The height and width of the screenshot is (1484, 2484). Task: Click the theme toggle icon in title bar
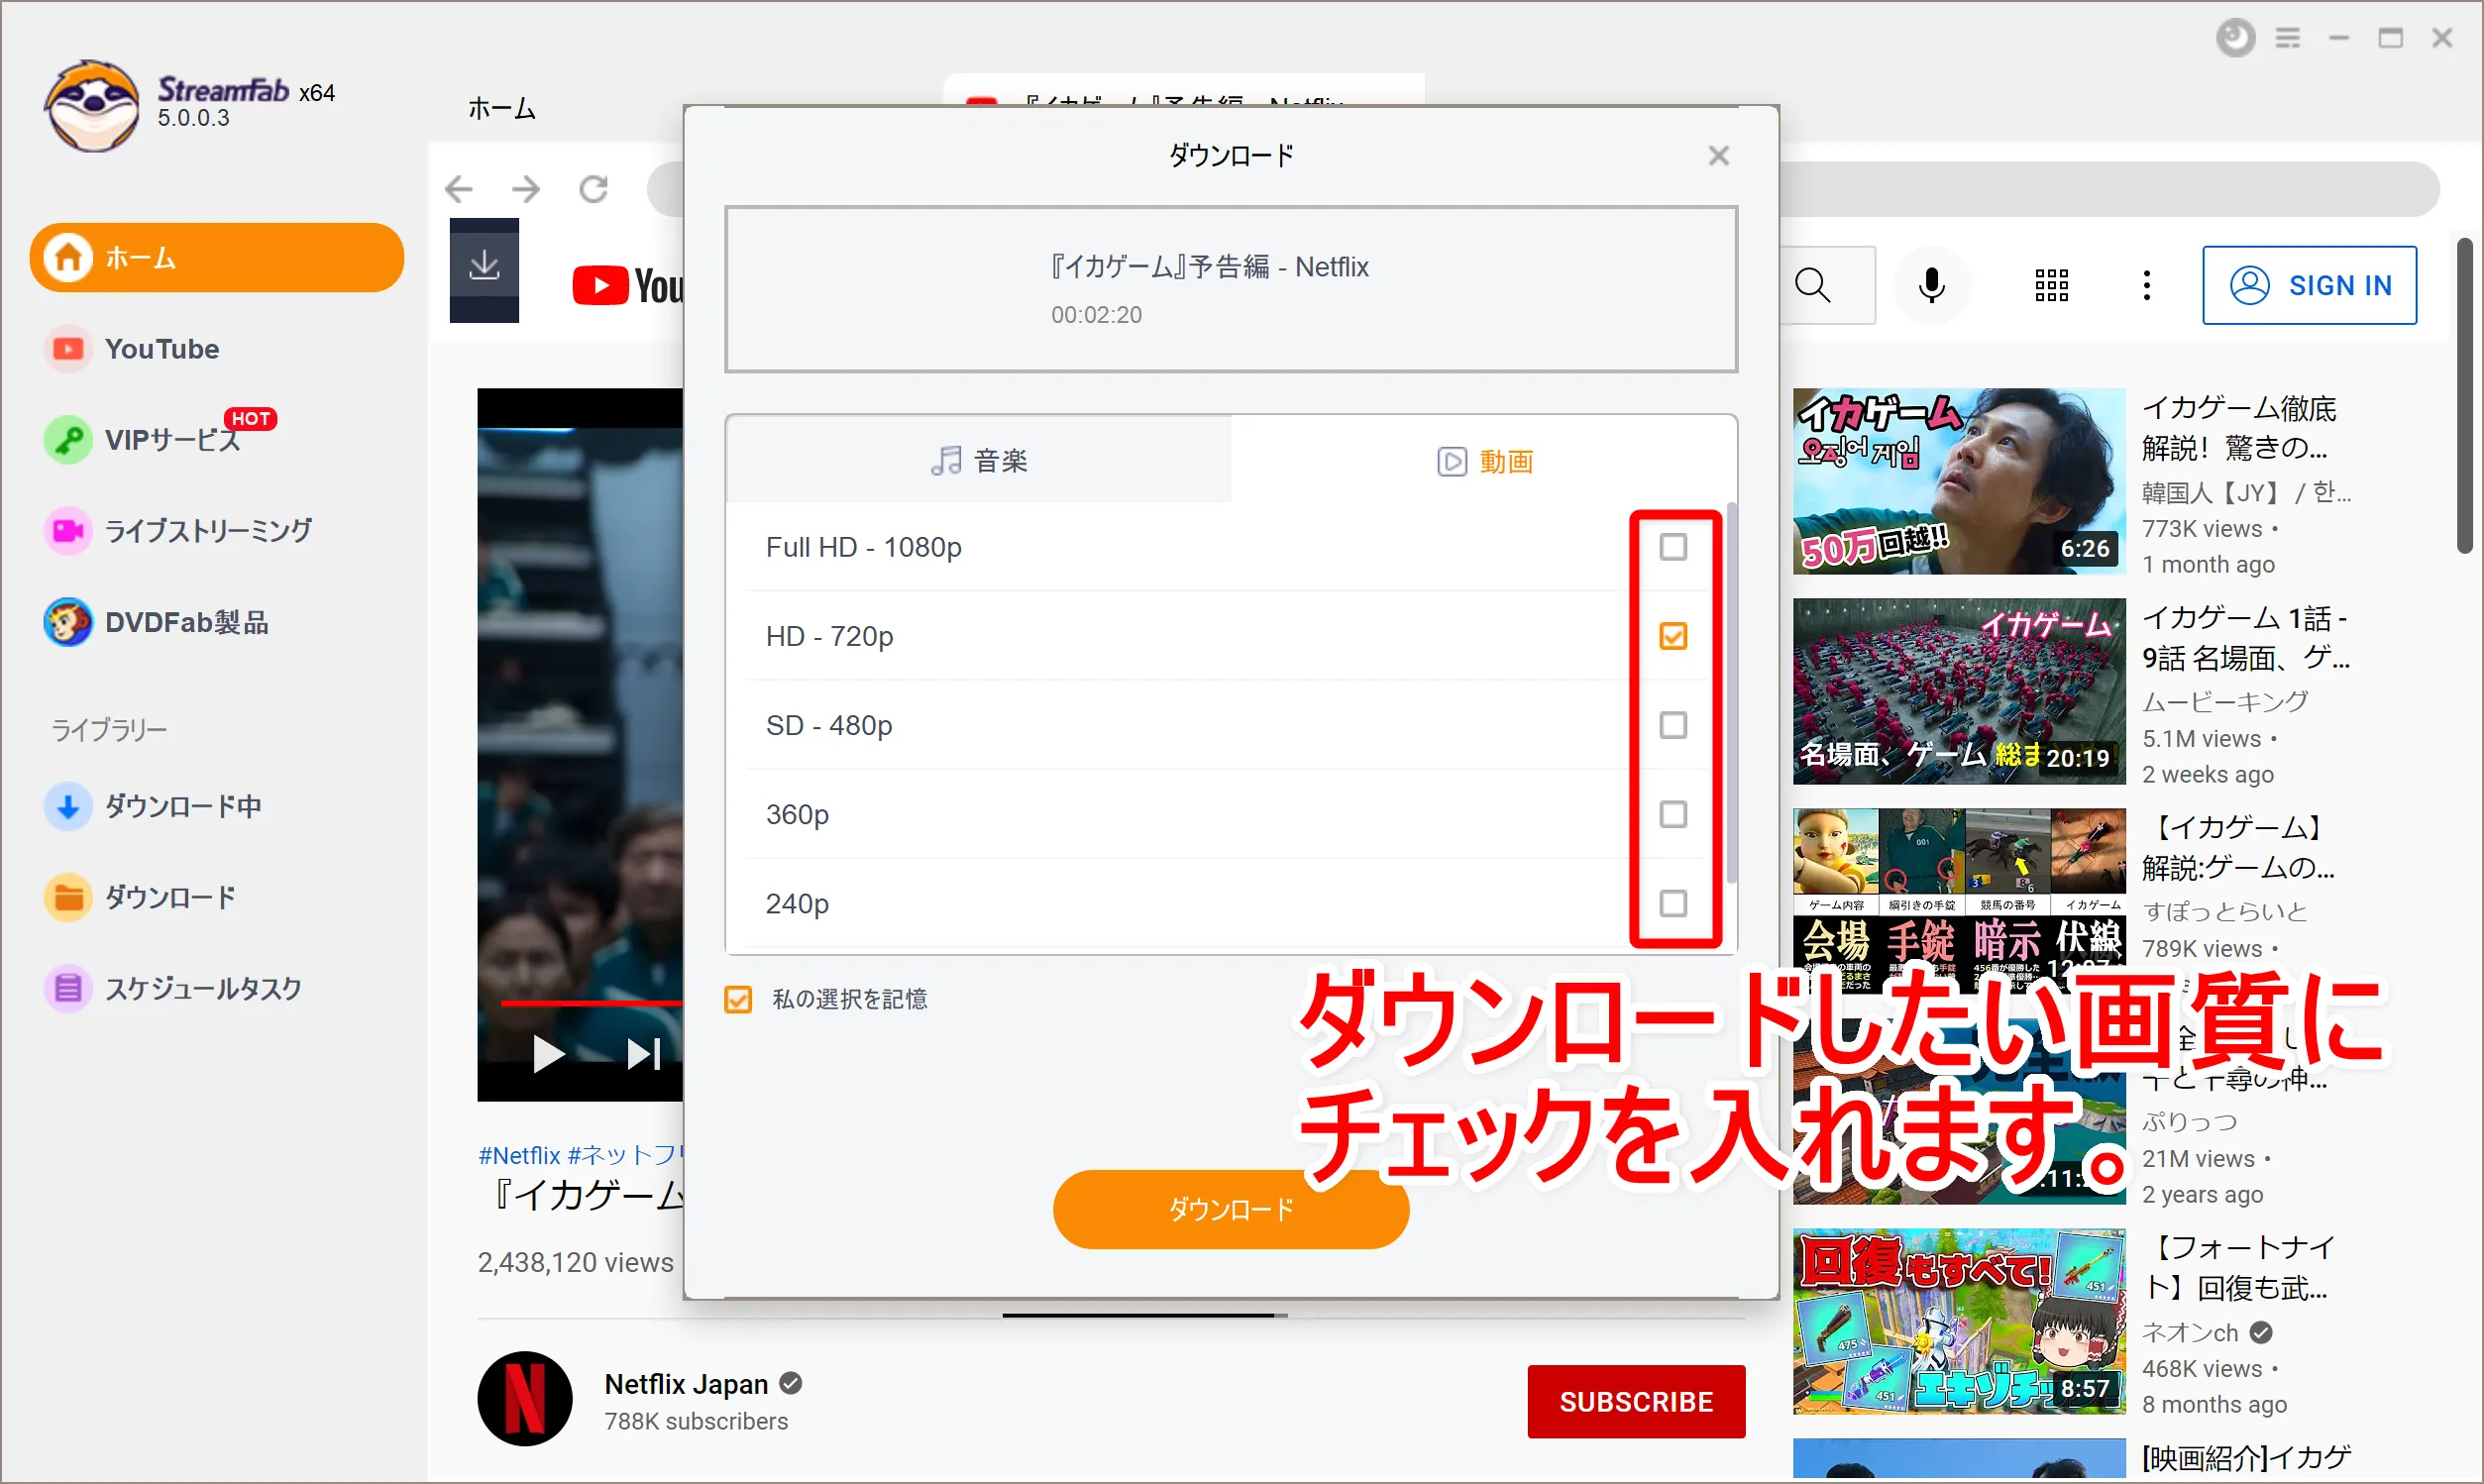pos(2235,38)
